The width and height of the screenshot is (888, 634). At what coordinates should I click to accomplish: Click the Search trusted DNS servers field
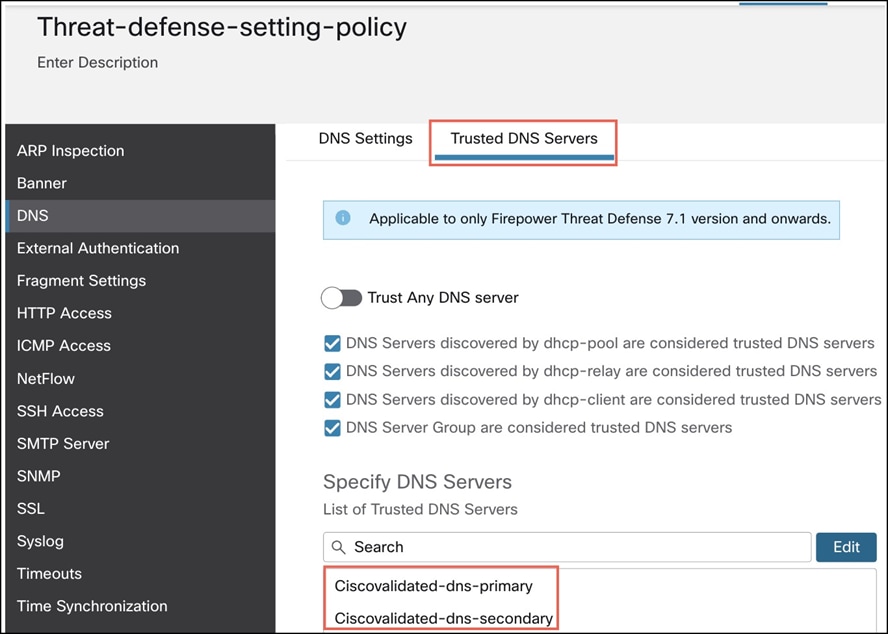click(570, 547)
